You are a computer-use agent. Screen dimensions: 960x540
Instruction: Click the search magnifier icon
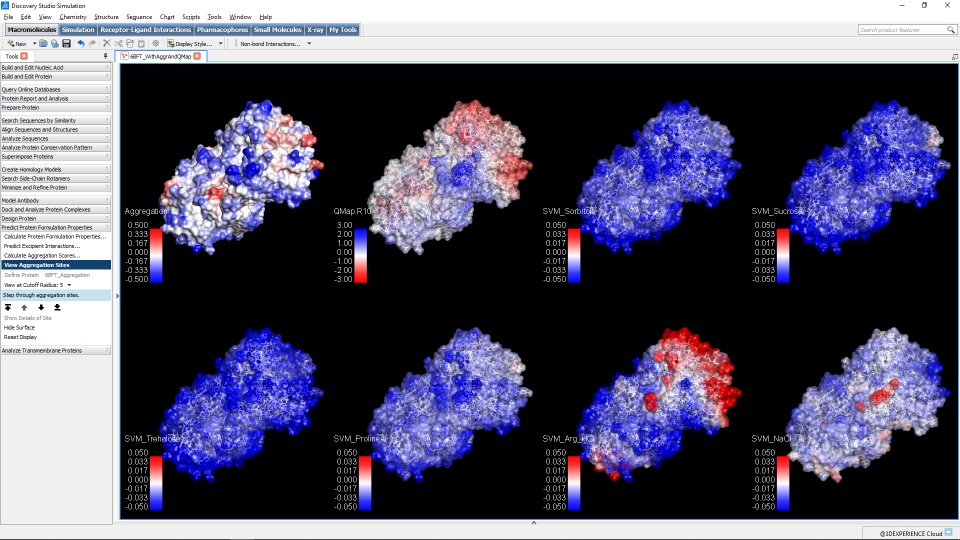(951, 29)
